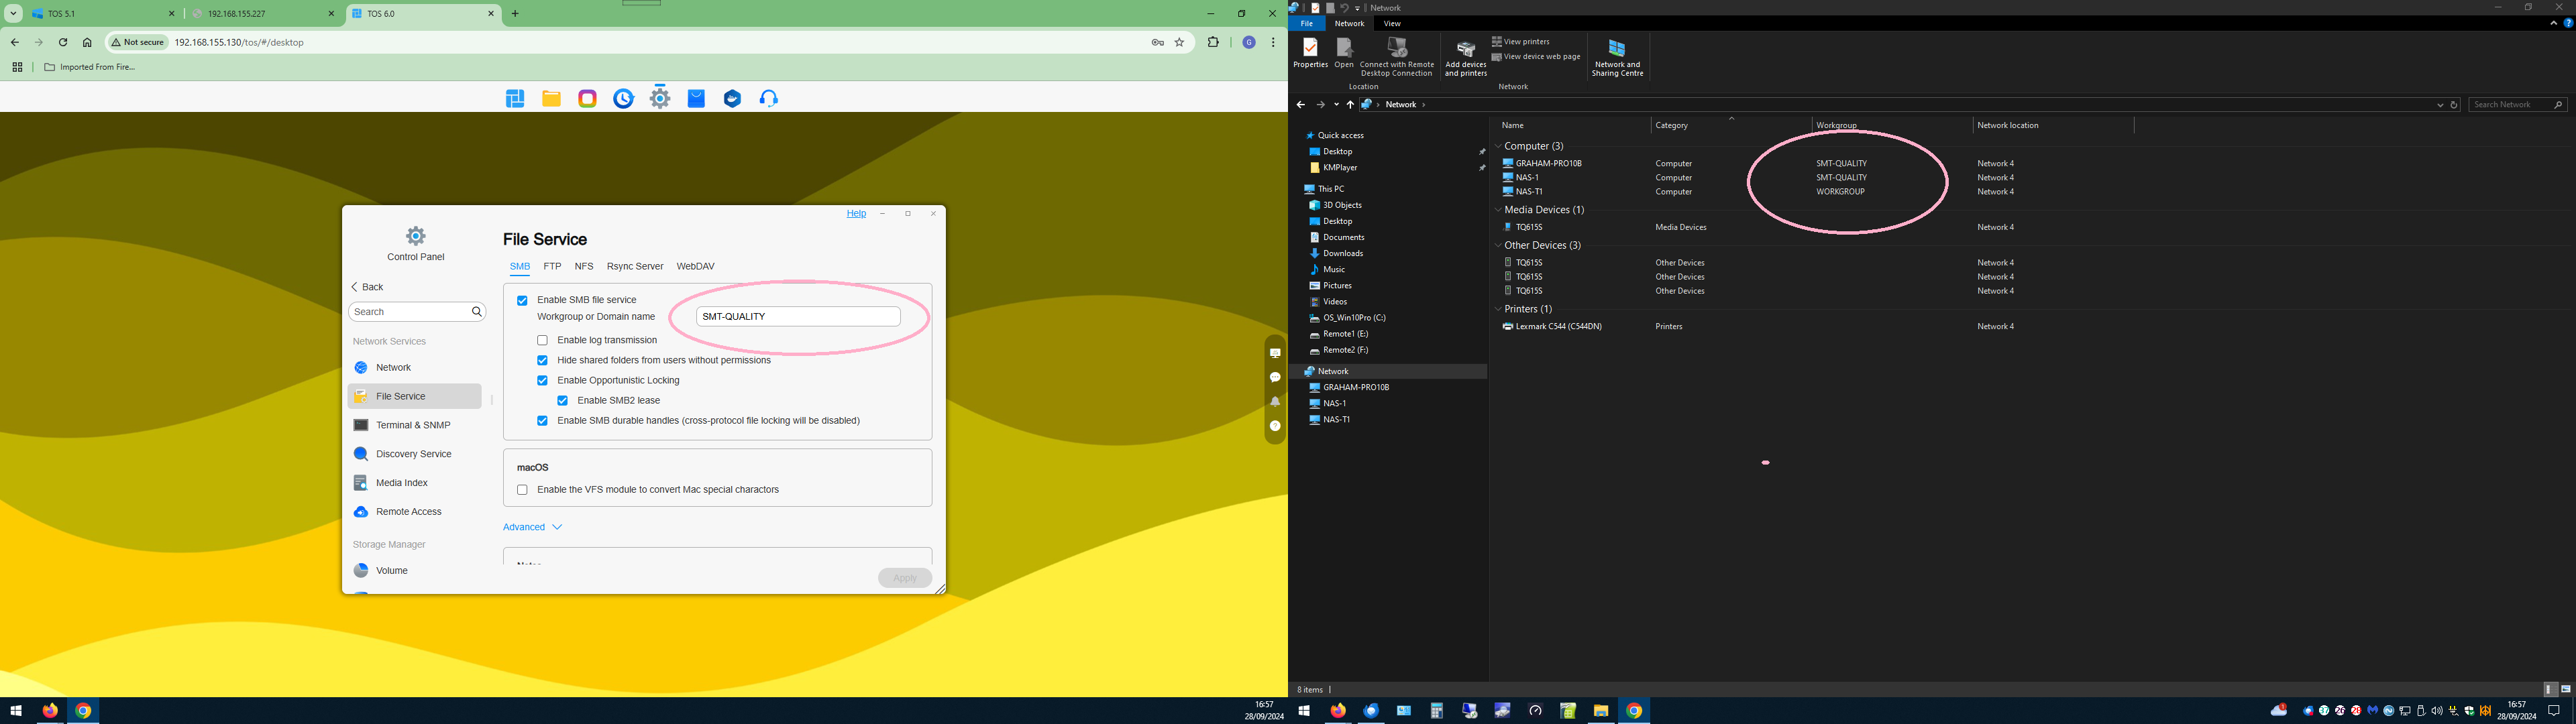Open Terminal & SNMP in sidebar
Screen dimensions: 2576x724
[x=412, y=425]
